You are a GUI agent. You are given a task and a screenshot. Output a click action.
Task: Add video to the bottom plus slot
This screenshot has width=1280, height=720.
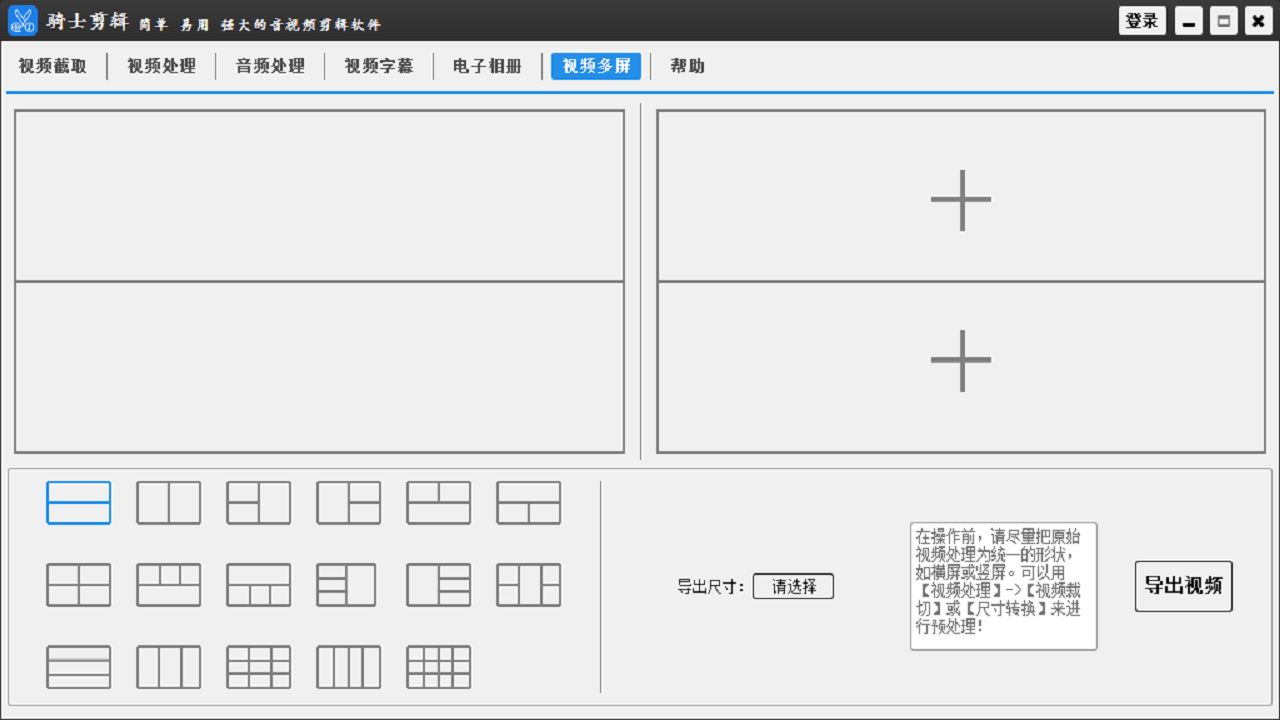click(x=961, y=360)
